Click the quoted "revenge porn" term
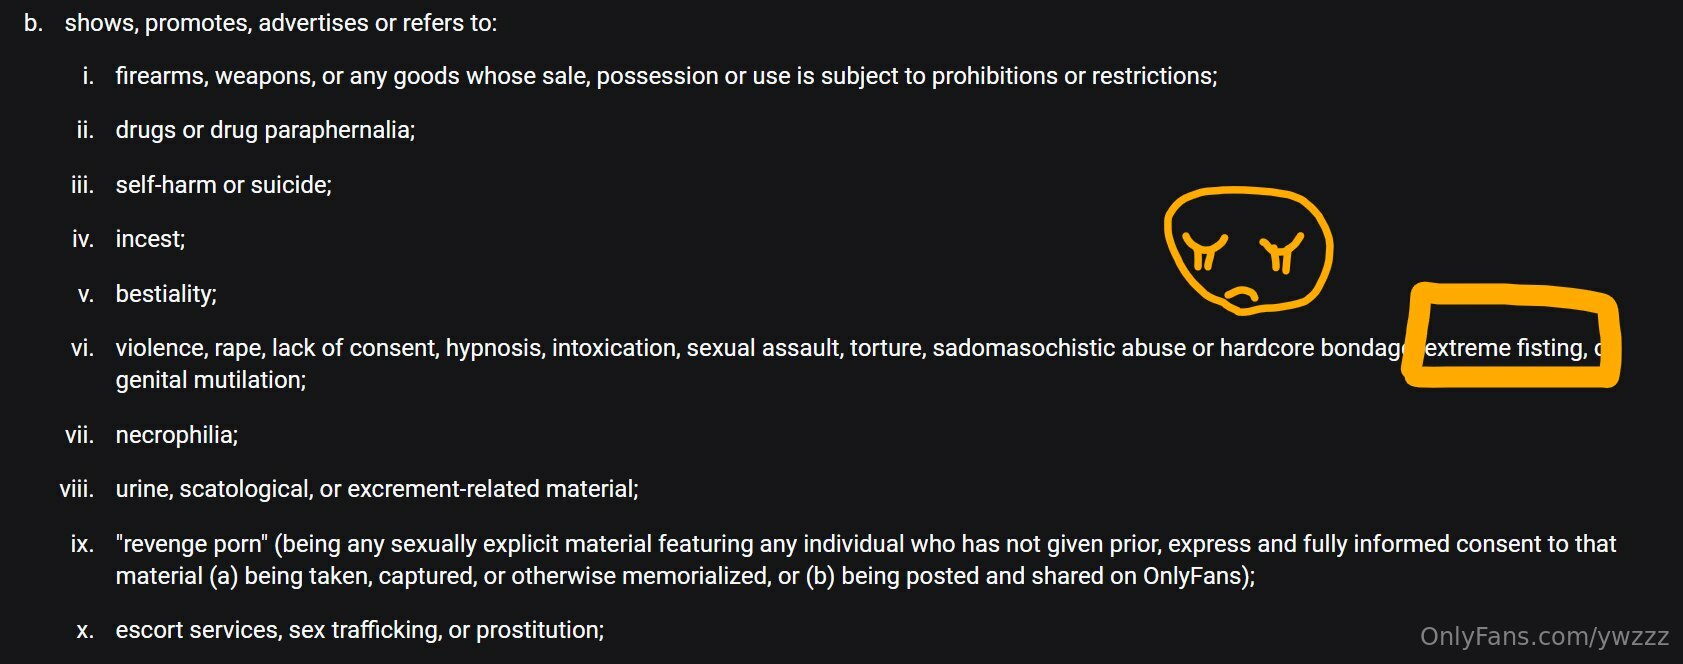Image resolution: width=1683 pixels, height=664 pixels. (191, 544)
